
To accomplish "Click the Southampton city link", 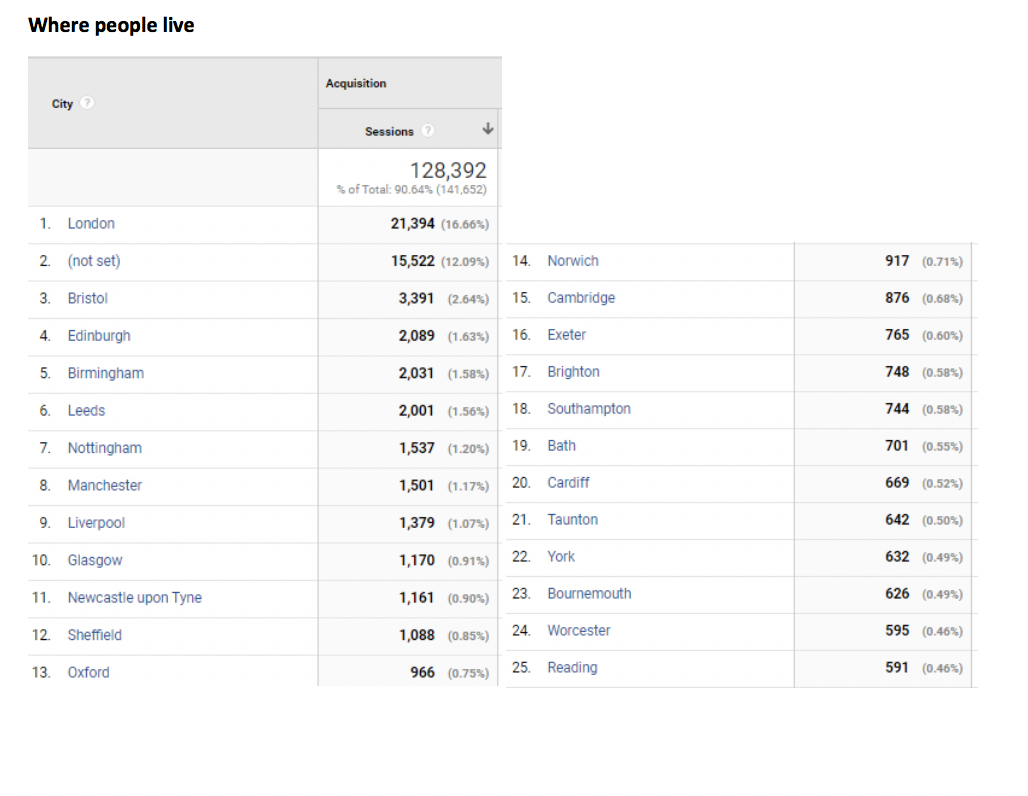I will point(589,409).
